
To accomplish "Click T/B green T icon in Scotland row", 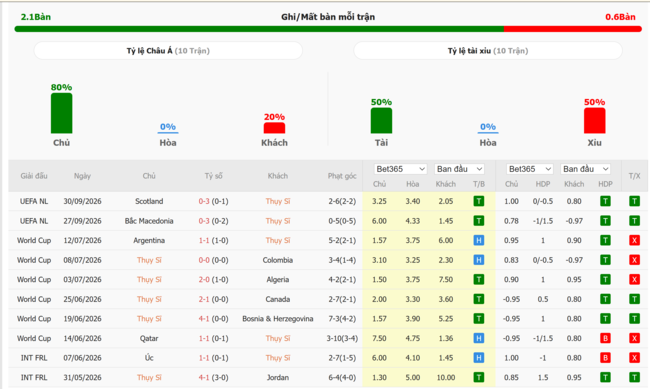I will (479, 201).
